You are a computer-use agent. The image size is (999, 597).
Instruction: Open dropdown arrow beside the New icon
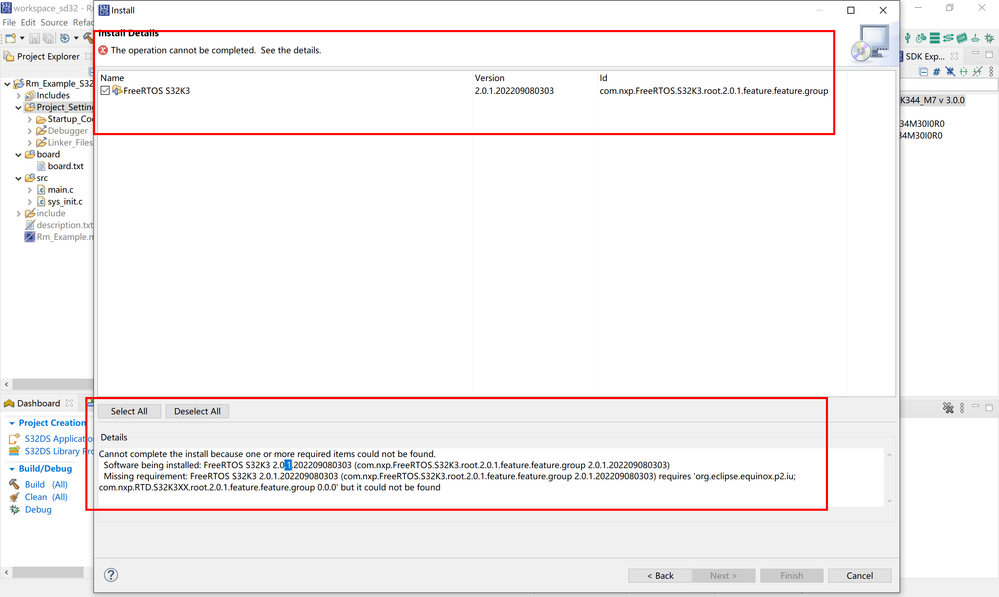[22, 38]
